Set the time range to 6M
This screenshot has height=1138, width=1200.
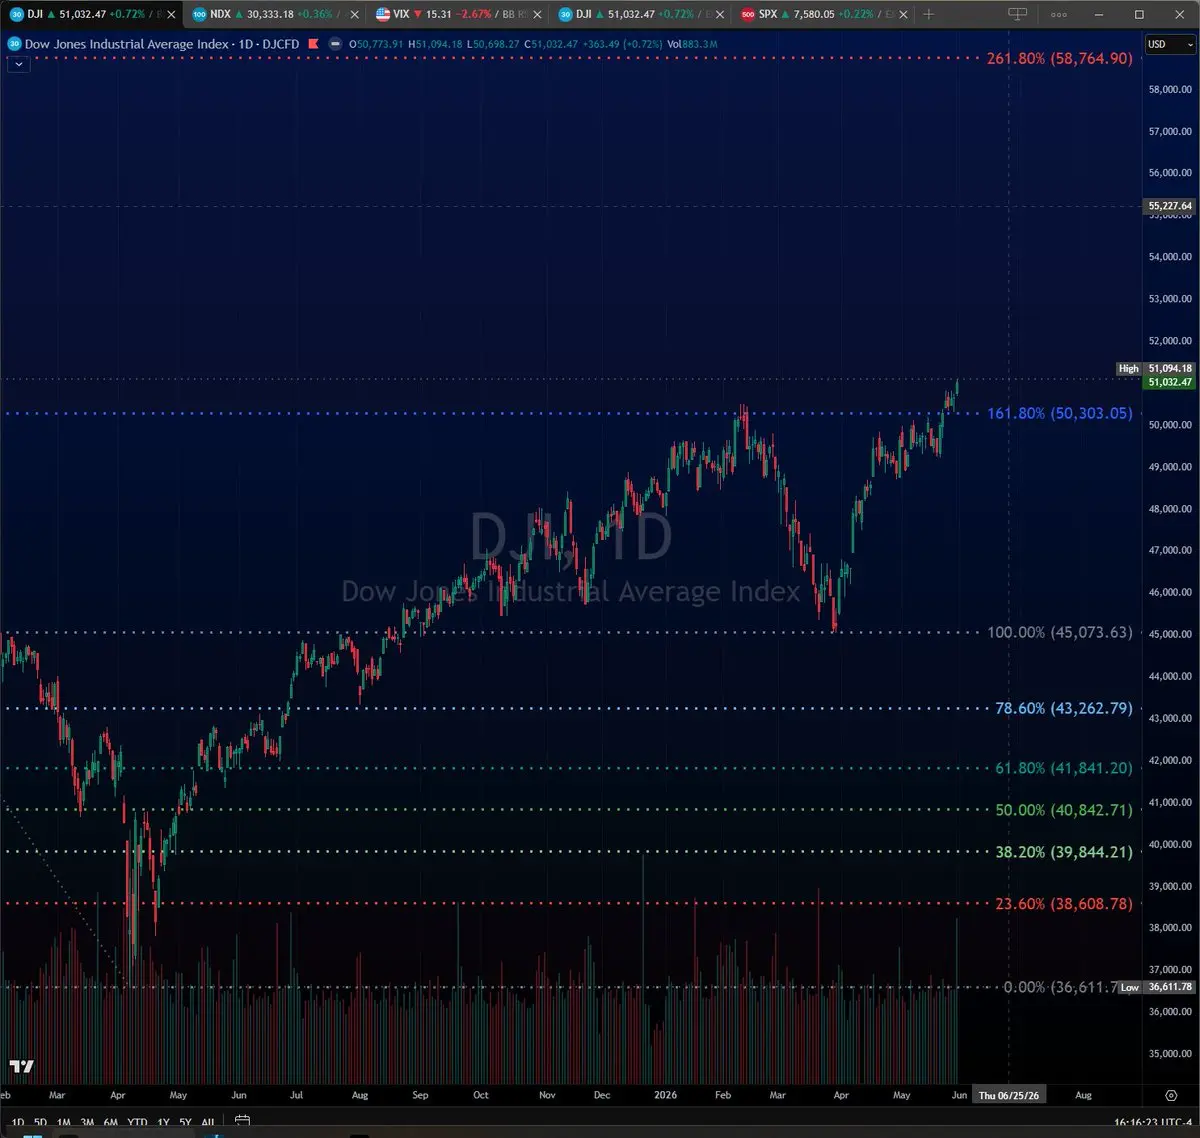tap(111, 1123)
